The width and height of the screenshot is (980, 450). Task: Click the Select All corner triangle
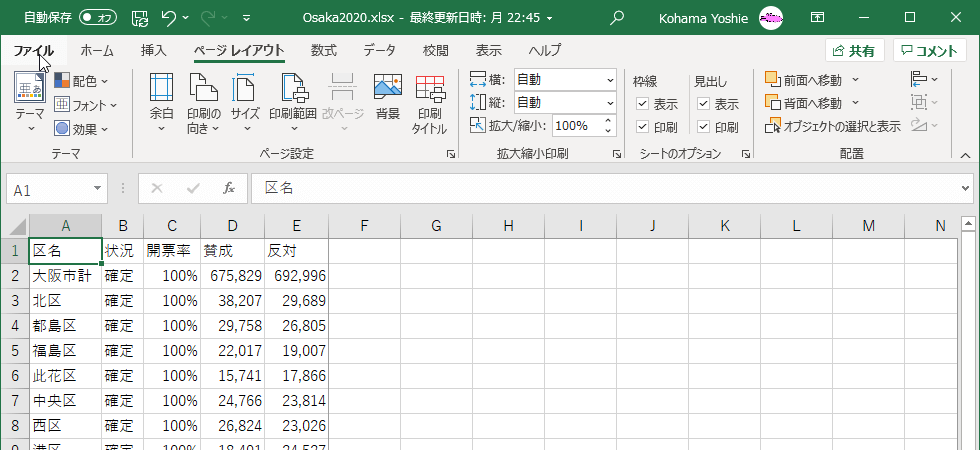[x=18, y=226]
